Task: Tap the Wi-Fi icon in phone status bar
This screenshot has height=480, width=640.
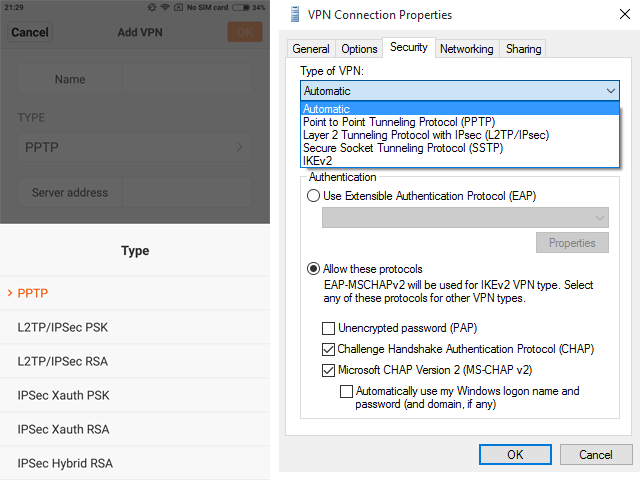Action: (x=165, y=7)
